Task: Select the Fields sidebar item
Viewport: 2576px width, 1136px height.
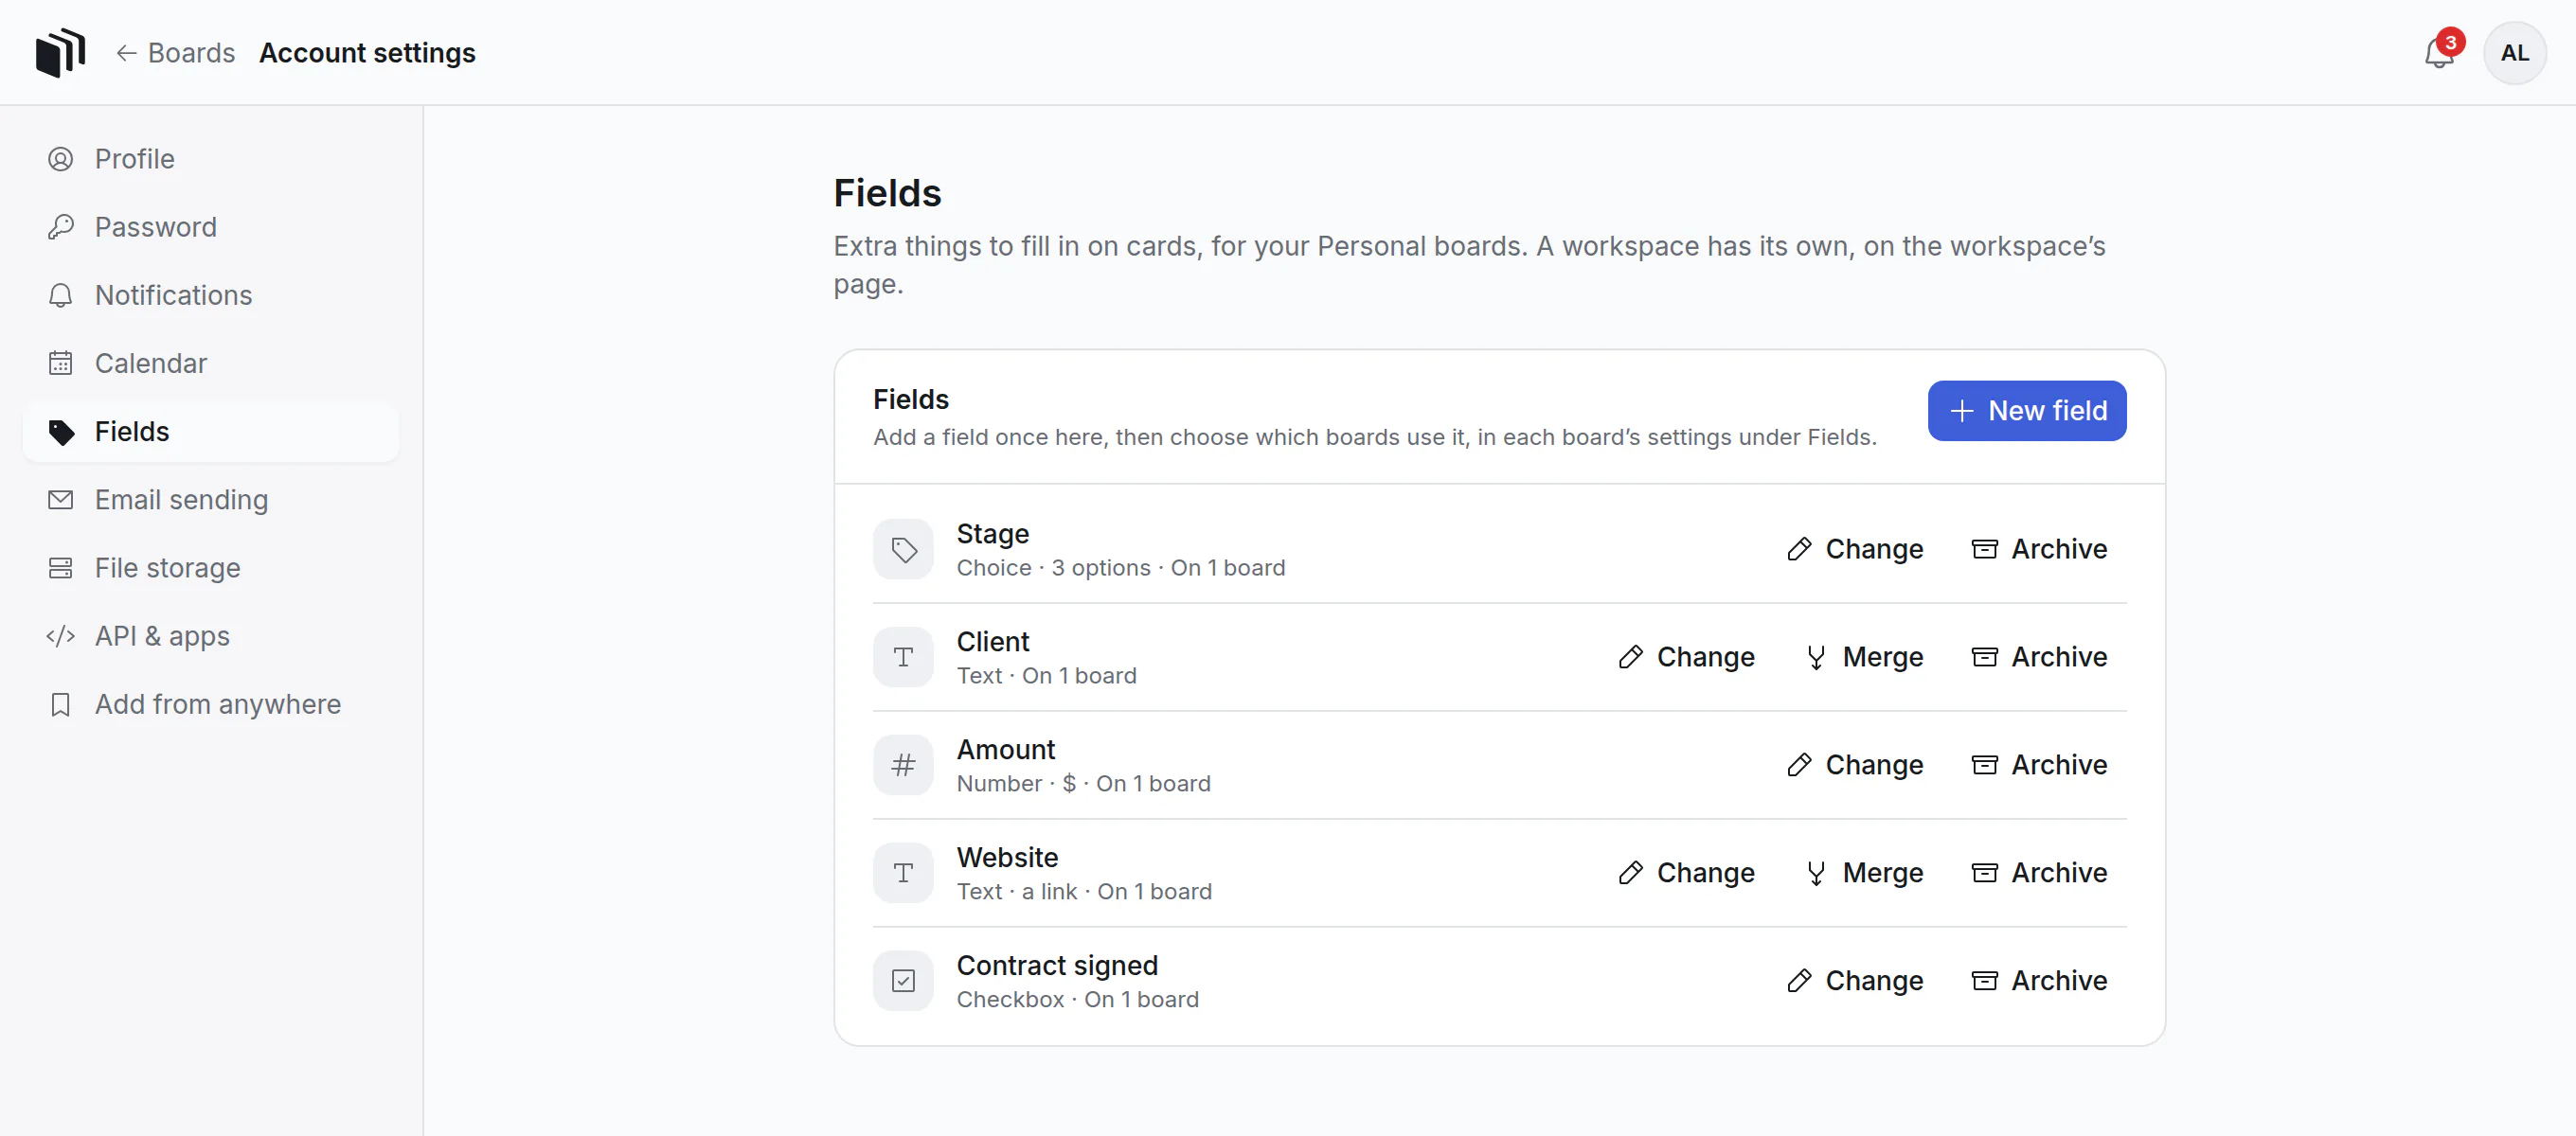Action: click(x=211, y=432)
